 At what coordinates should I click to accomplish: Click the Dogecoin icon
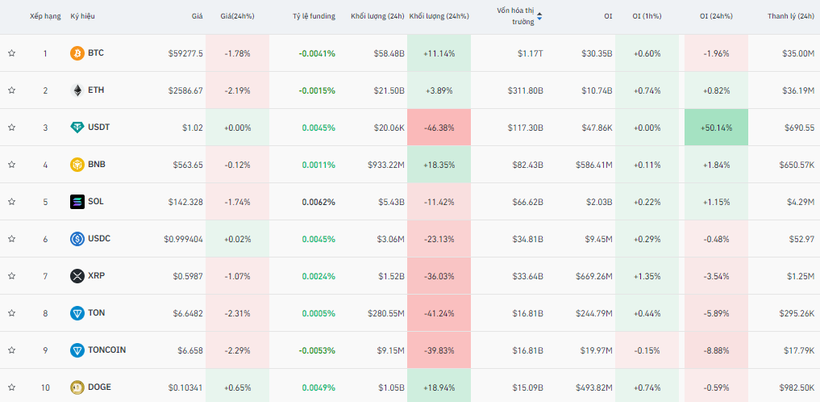[x=77, y=387]
